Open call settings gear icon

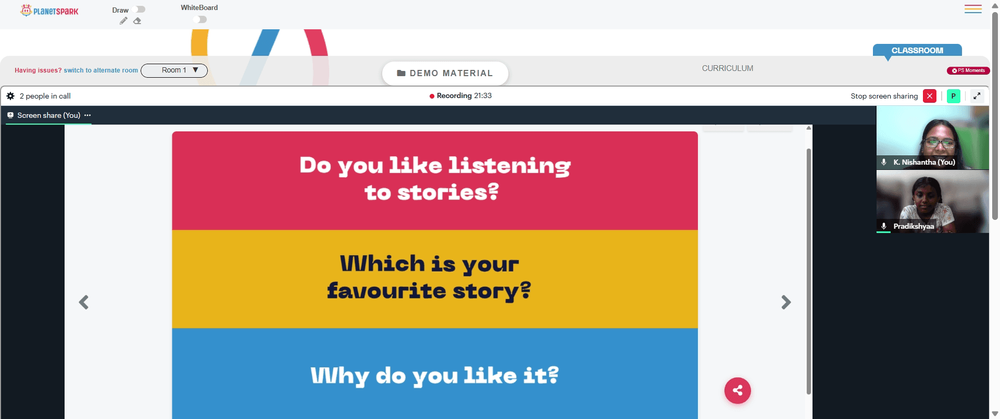[10, 96]
